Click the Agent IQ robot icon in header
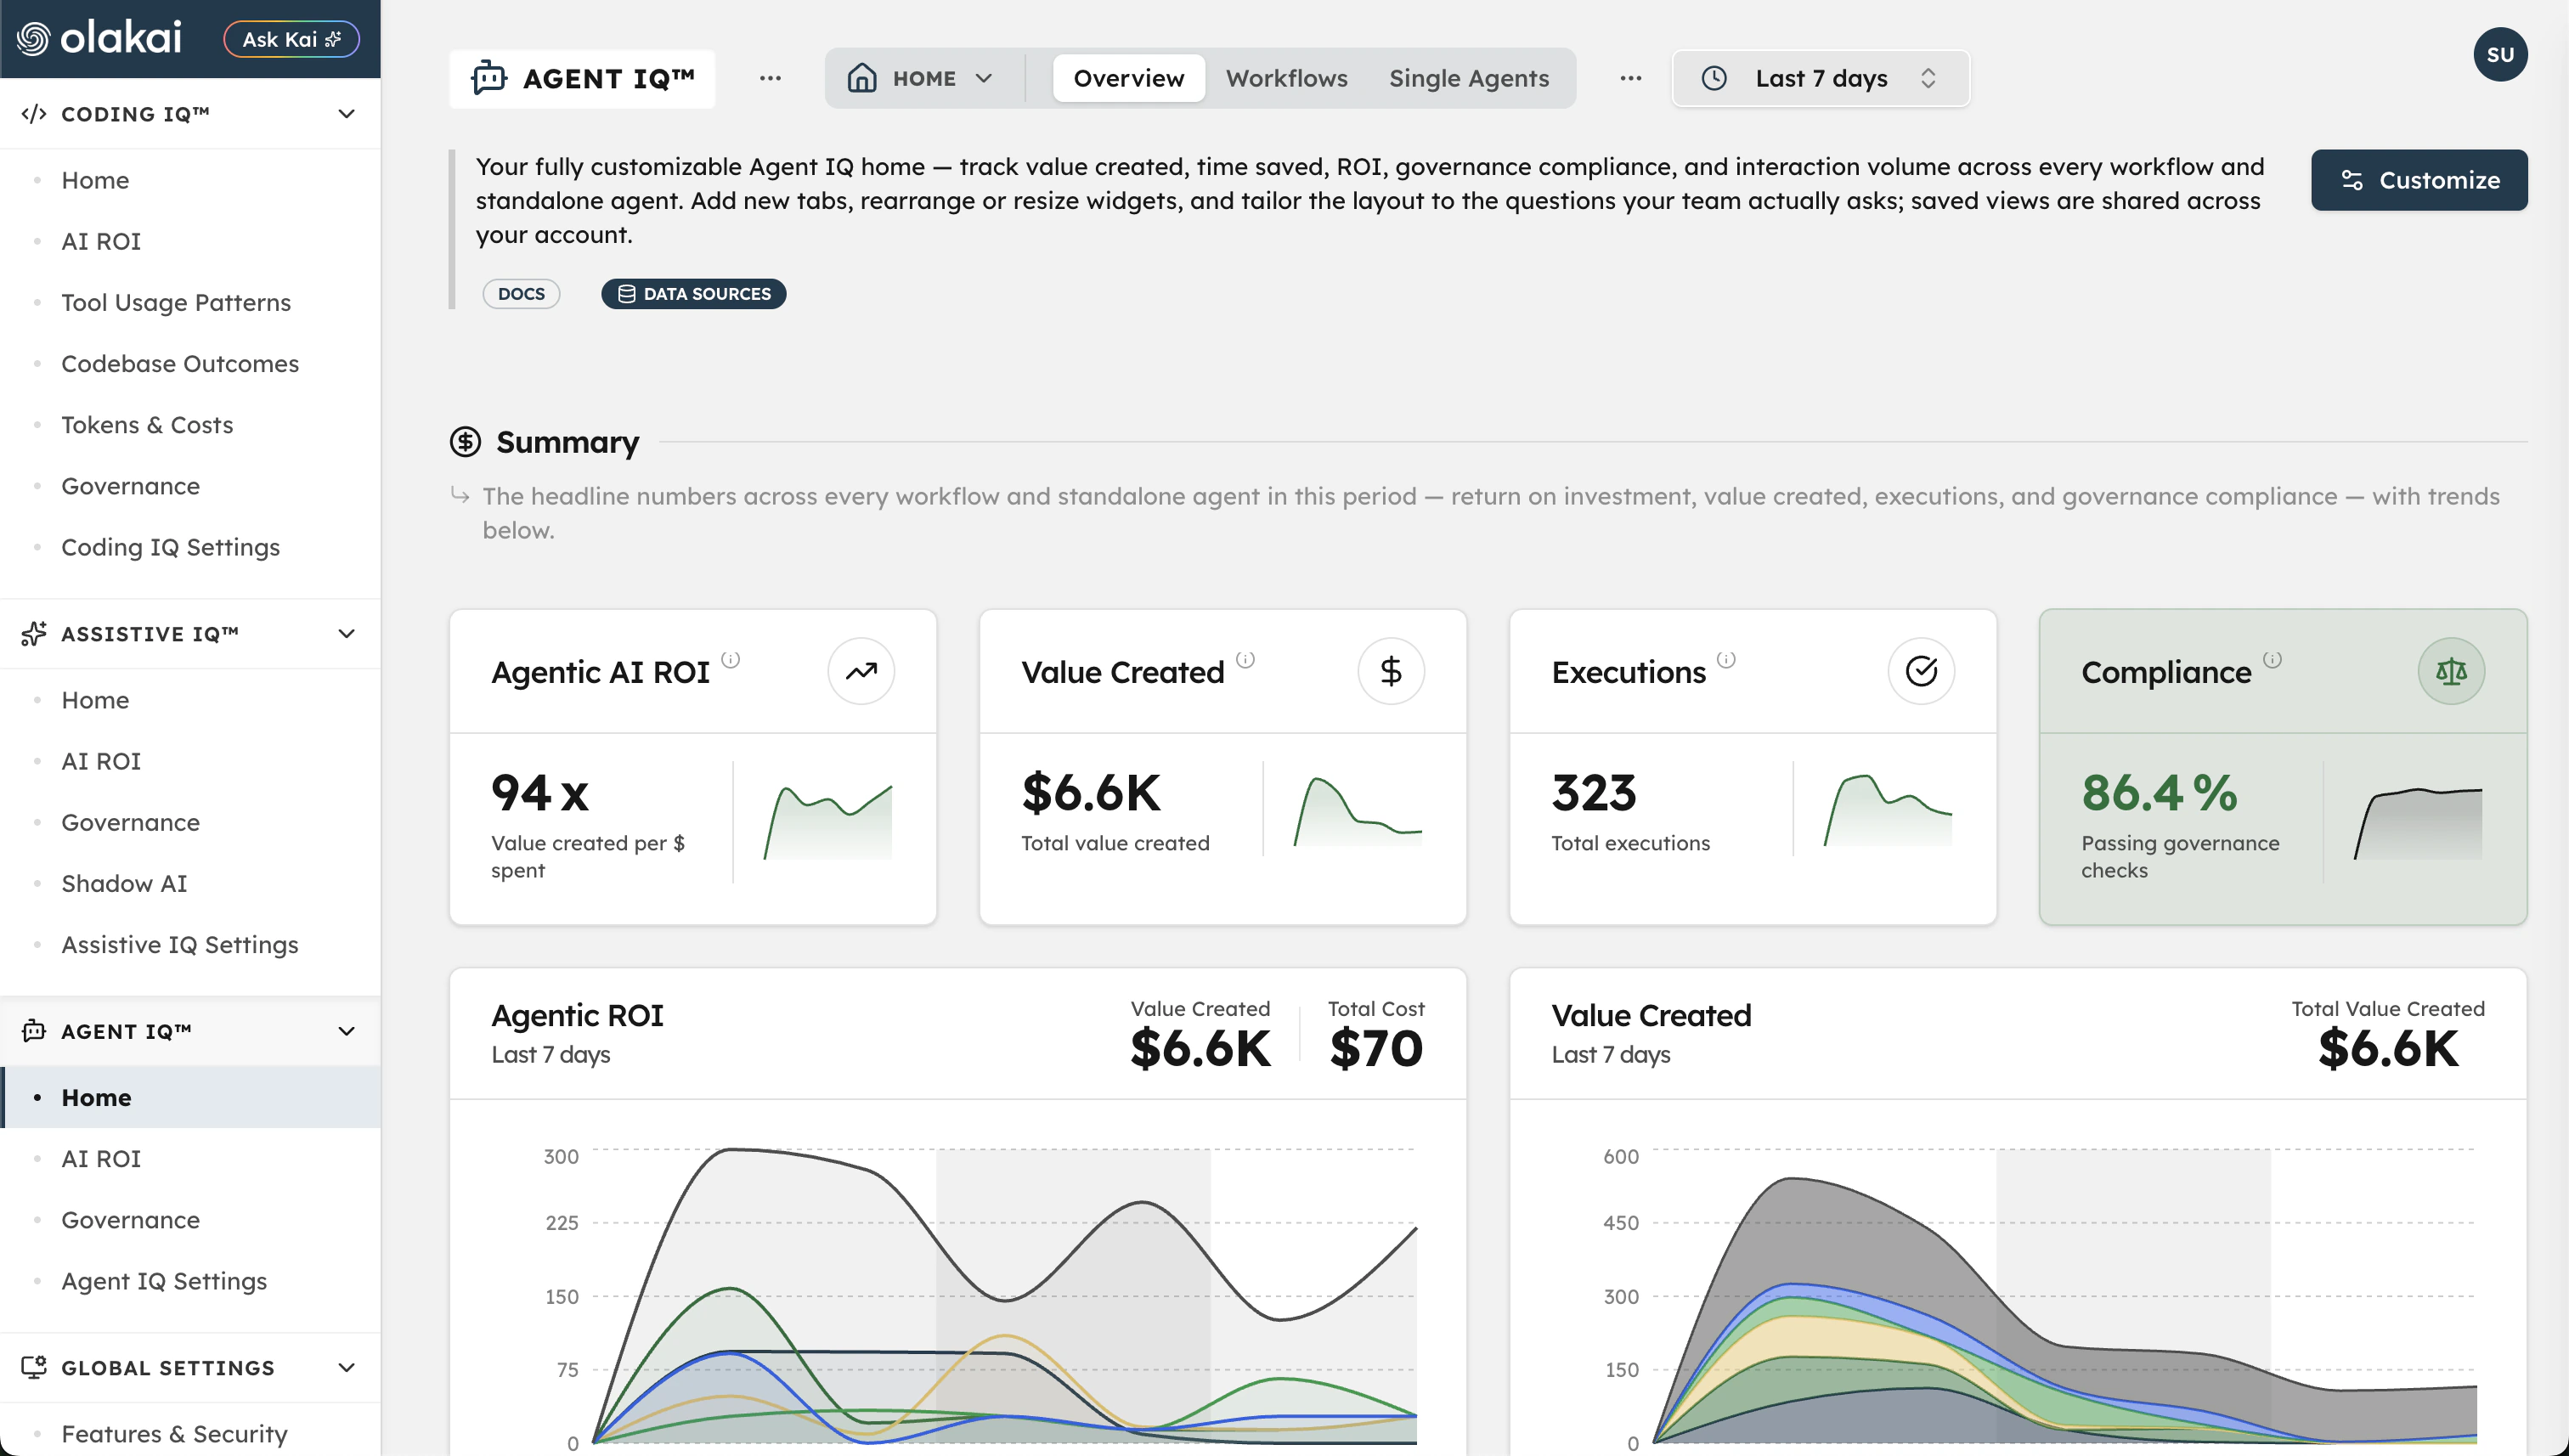Viewport: 2569px width, 1456px height. pyautogui.click(x=489, y=78)
